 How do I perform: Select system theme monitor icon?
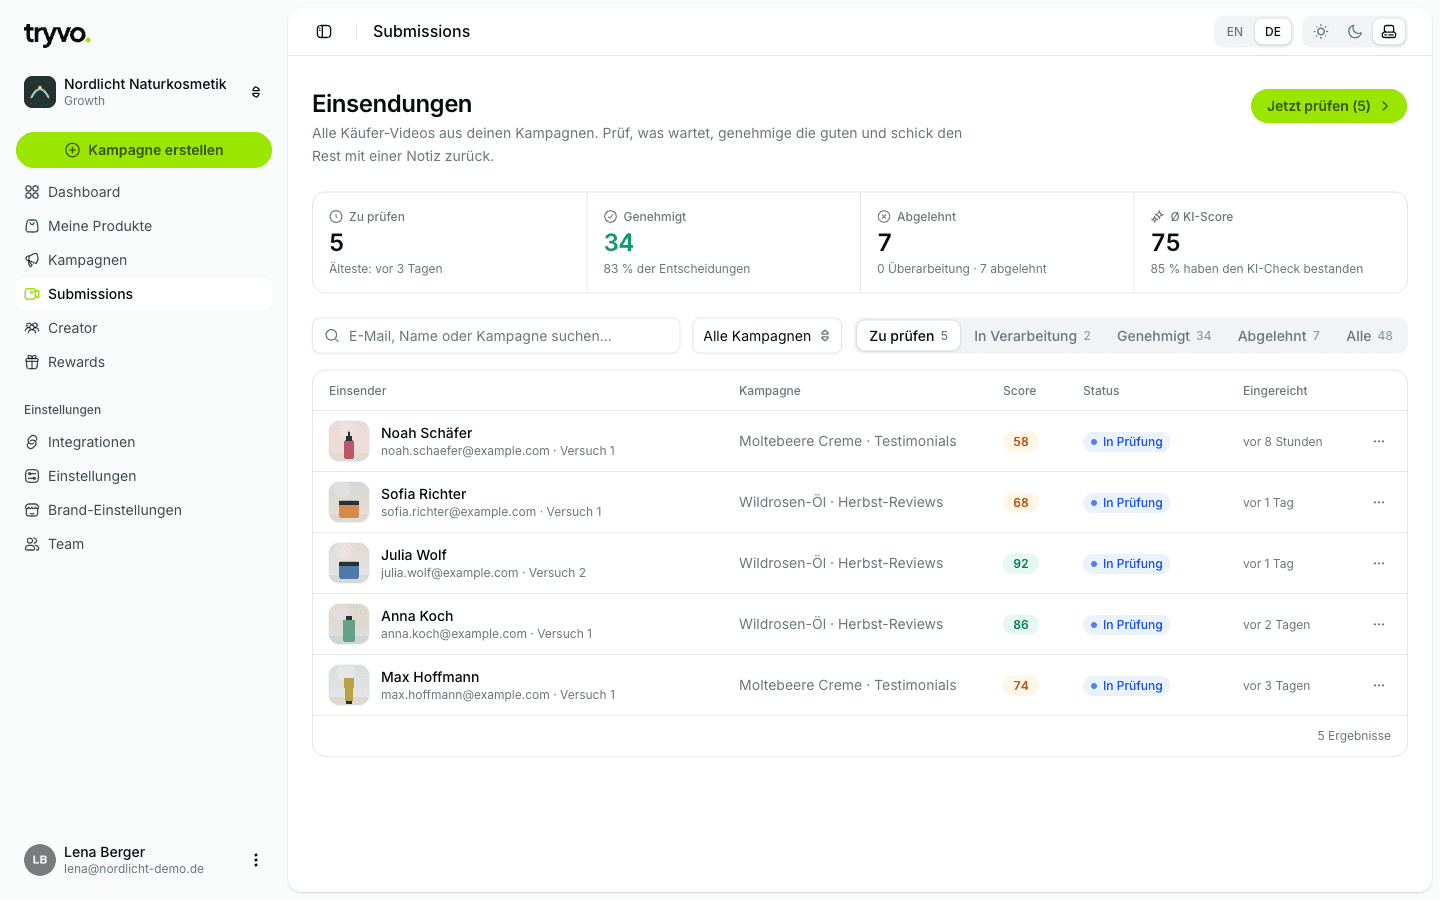[1389, 32]
